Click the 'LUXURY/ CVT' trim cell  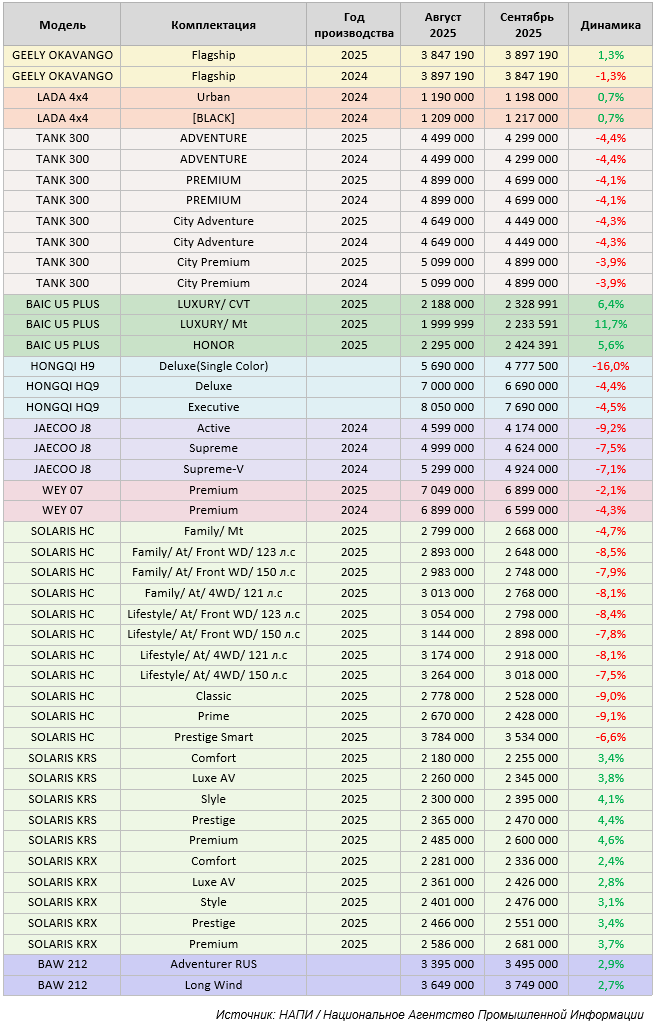click(213, 304)
